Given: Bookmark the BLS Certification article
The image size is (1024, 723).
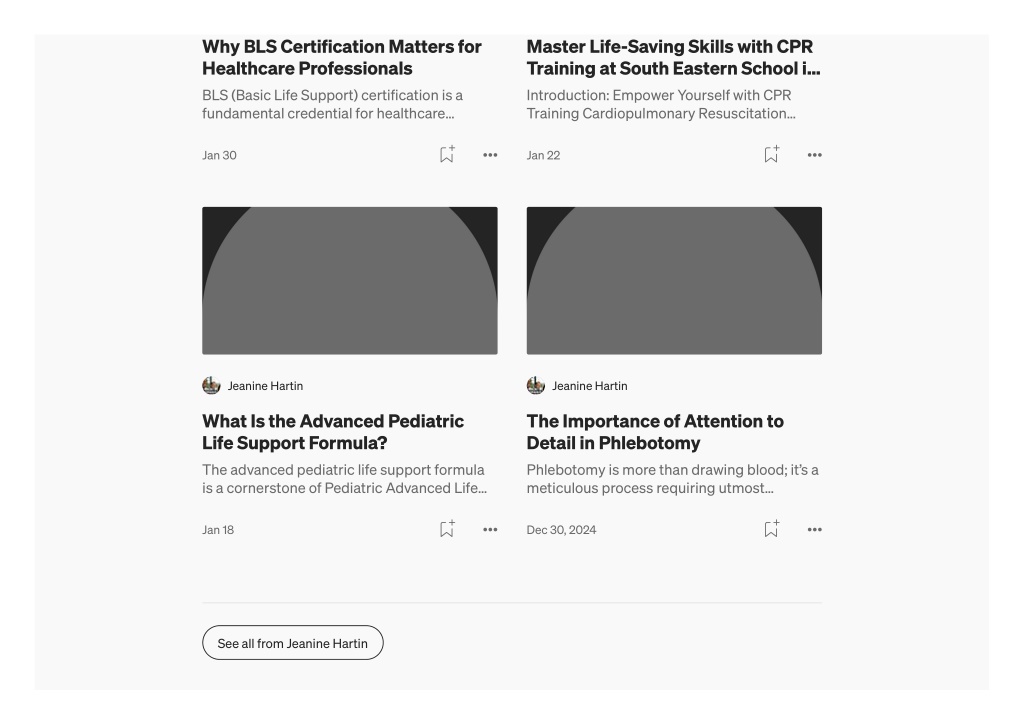Looking at the screenshot, I should [x=447, y=154].
